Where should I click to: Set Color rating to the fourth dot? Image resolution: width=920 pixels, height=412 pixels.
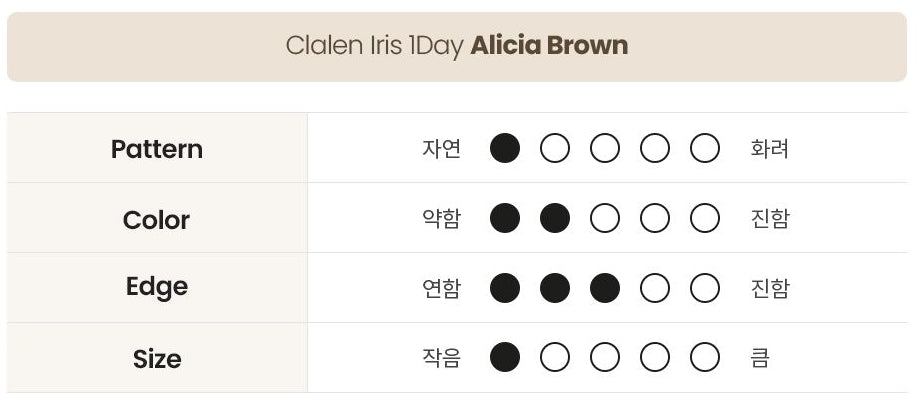coord(655,219)
